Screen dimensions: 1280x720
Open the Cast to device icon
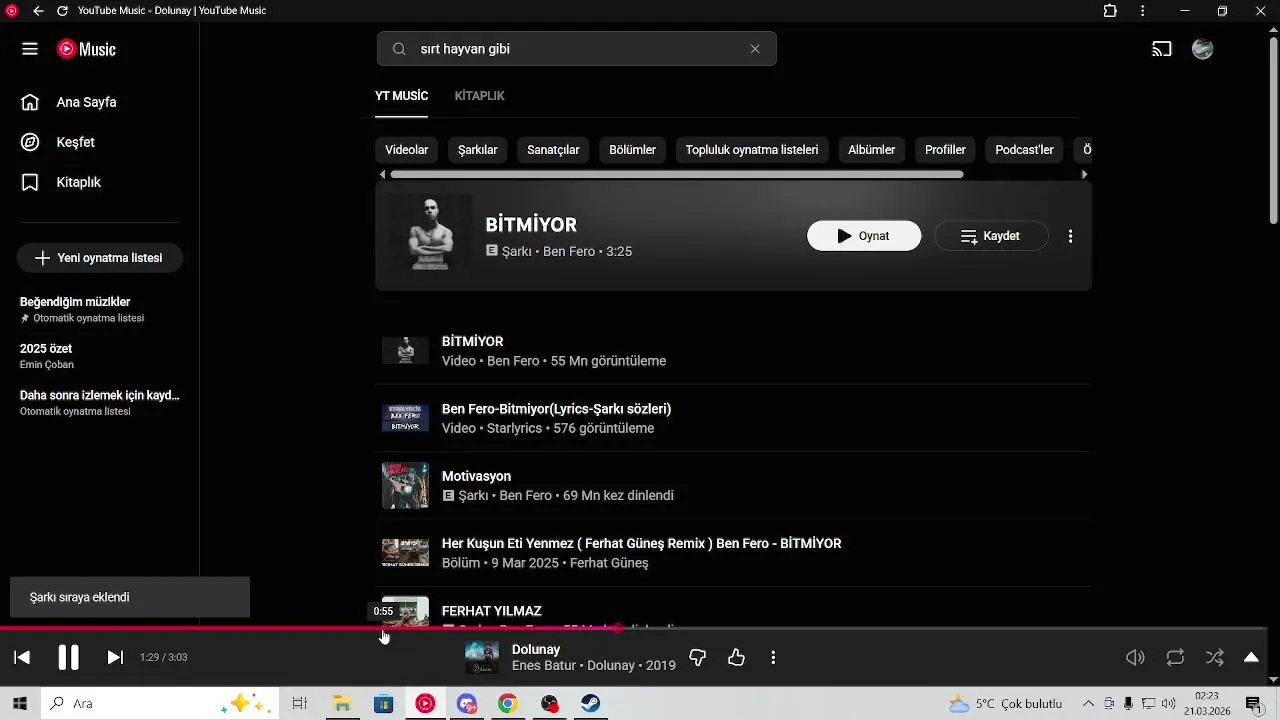click(1162, 49)
